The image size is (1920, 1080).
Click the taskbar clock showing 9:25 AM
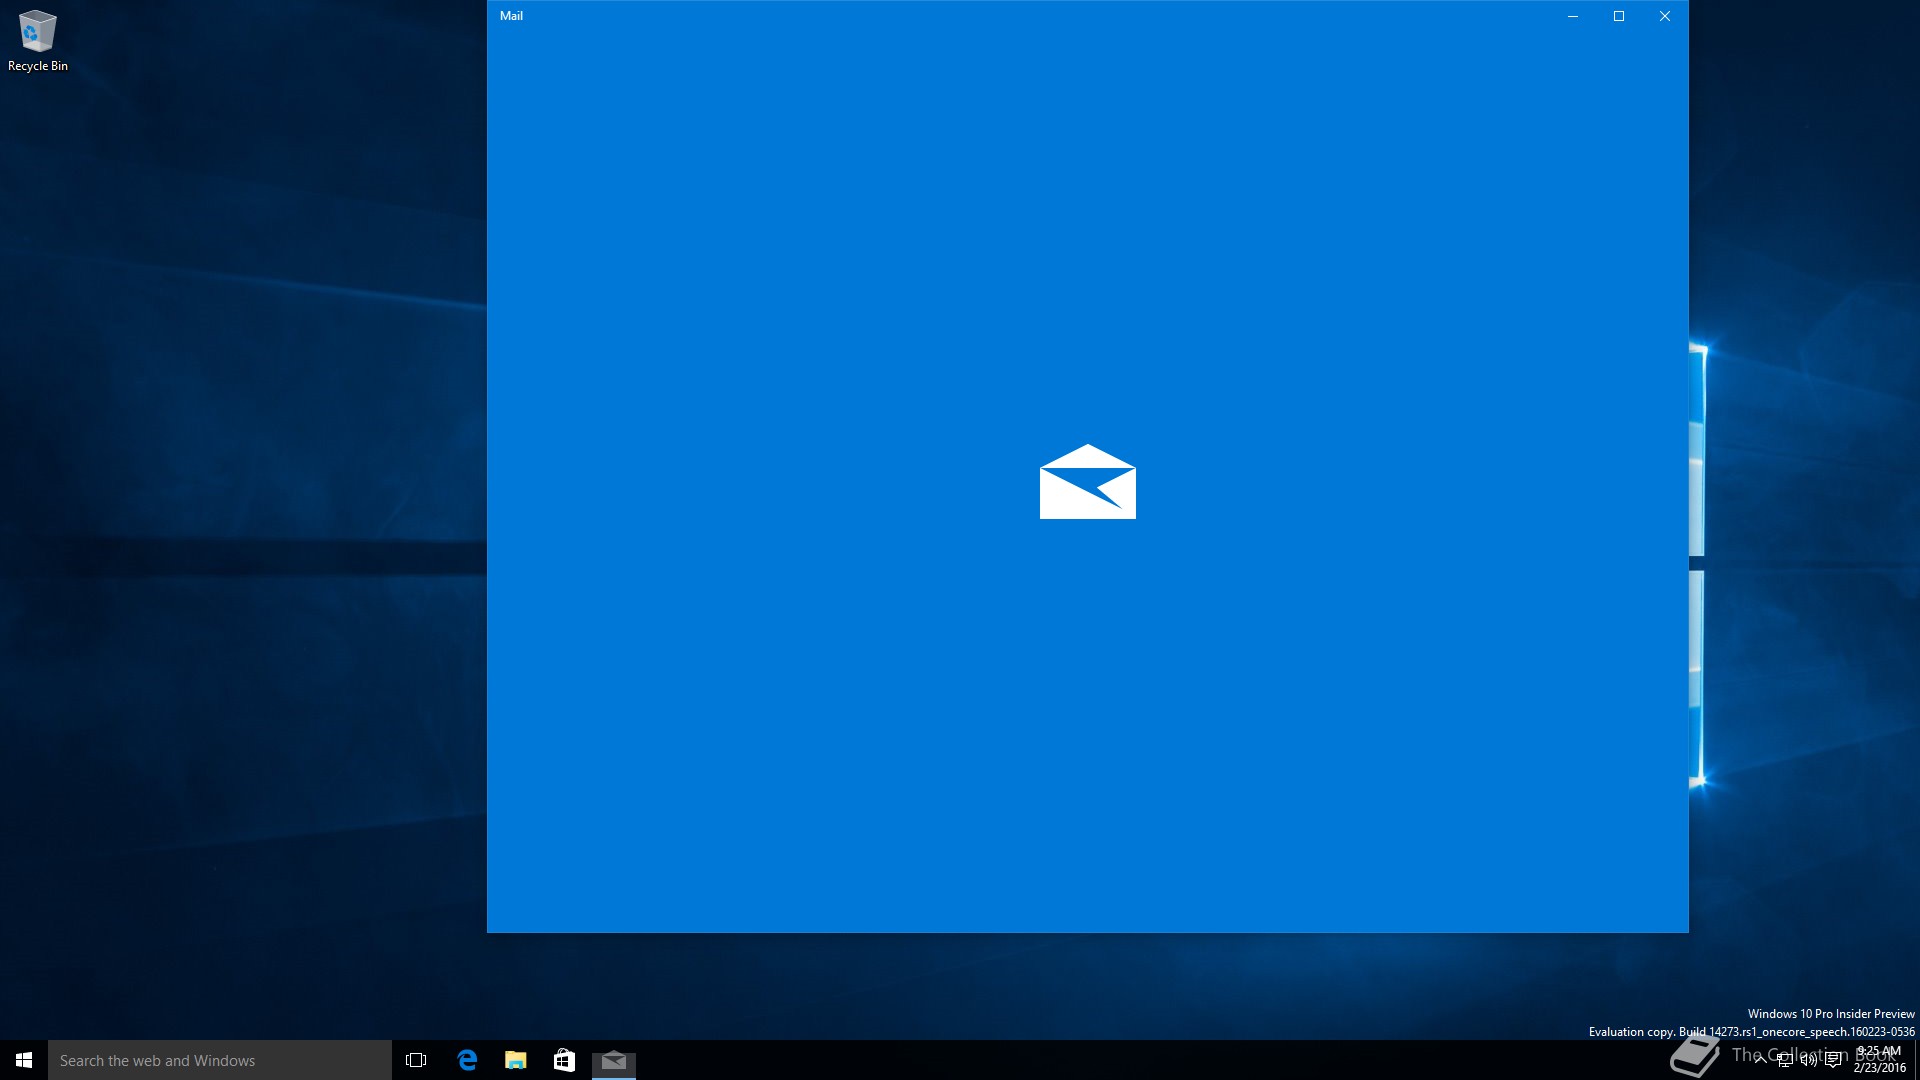coord(1880,1060)
